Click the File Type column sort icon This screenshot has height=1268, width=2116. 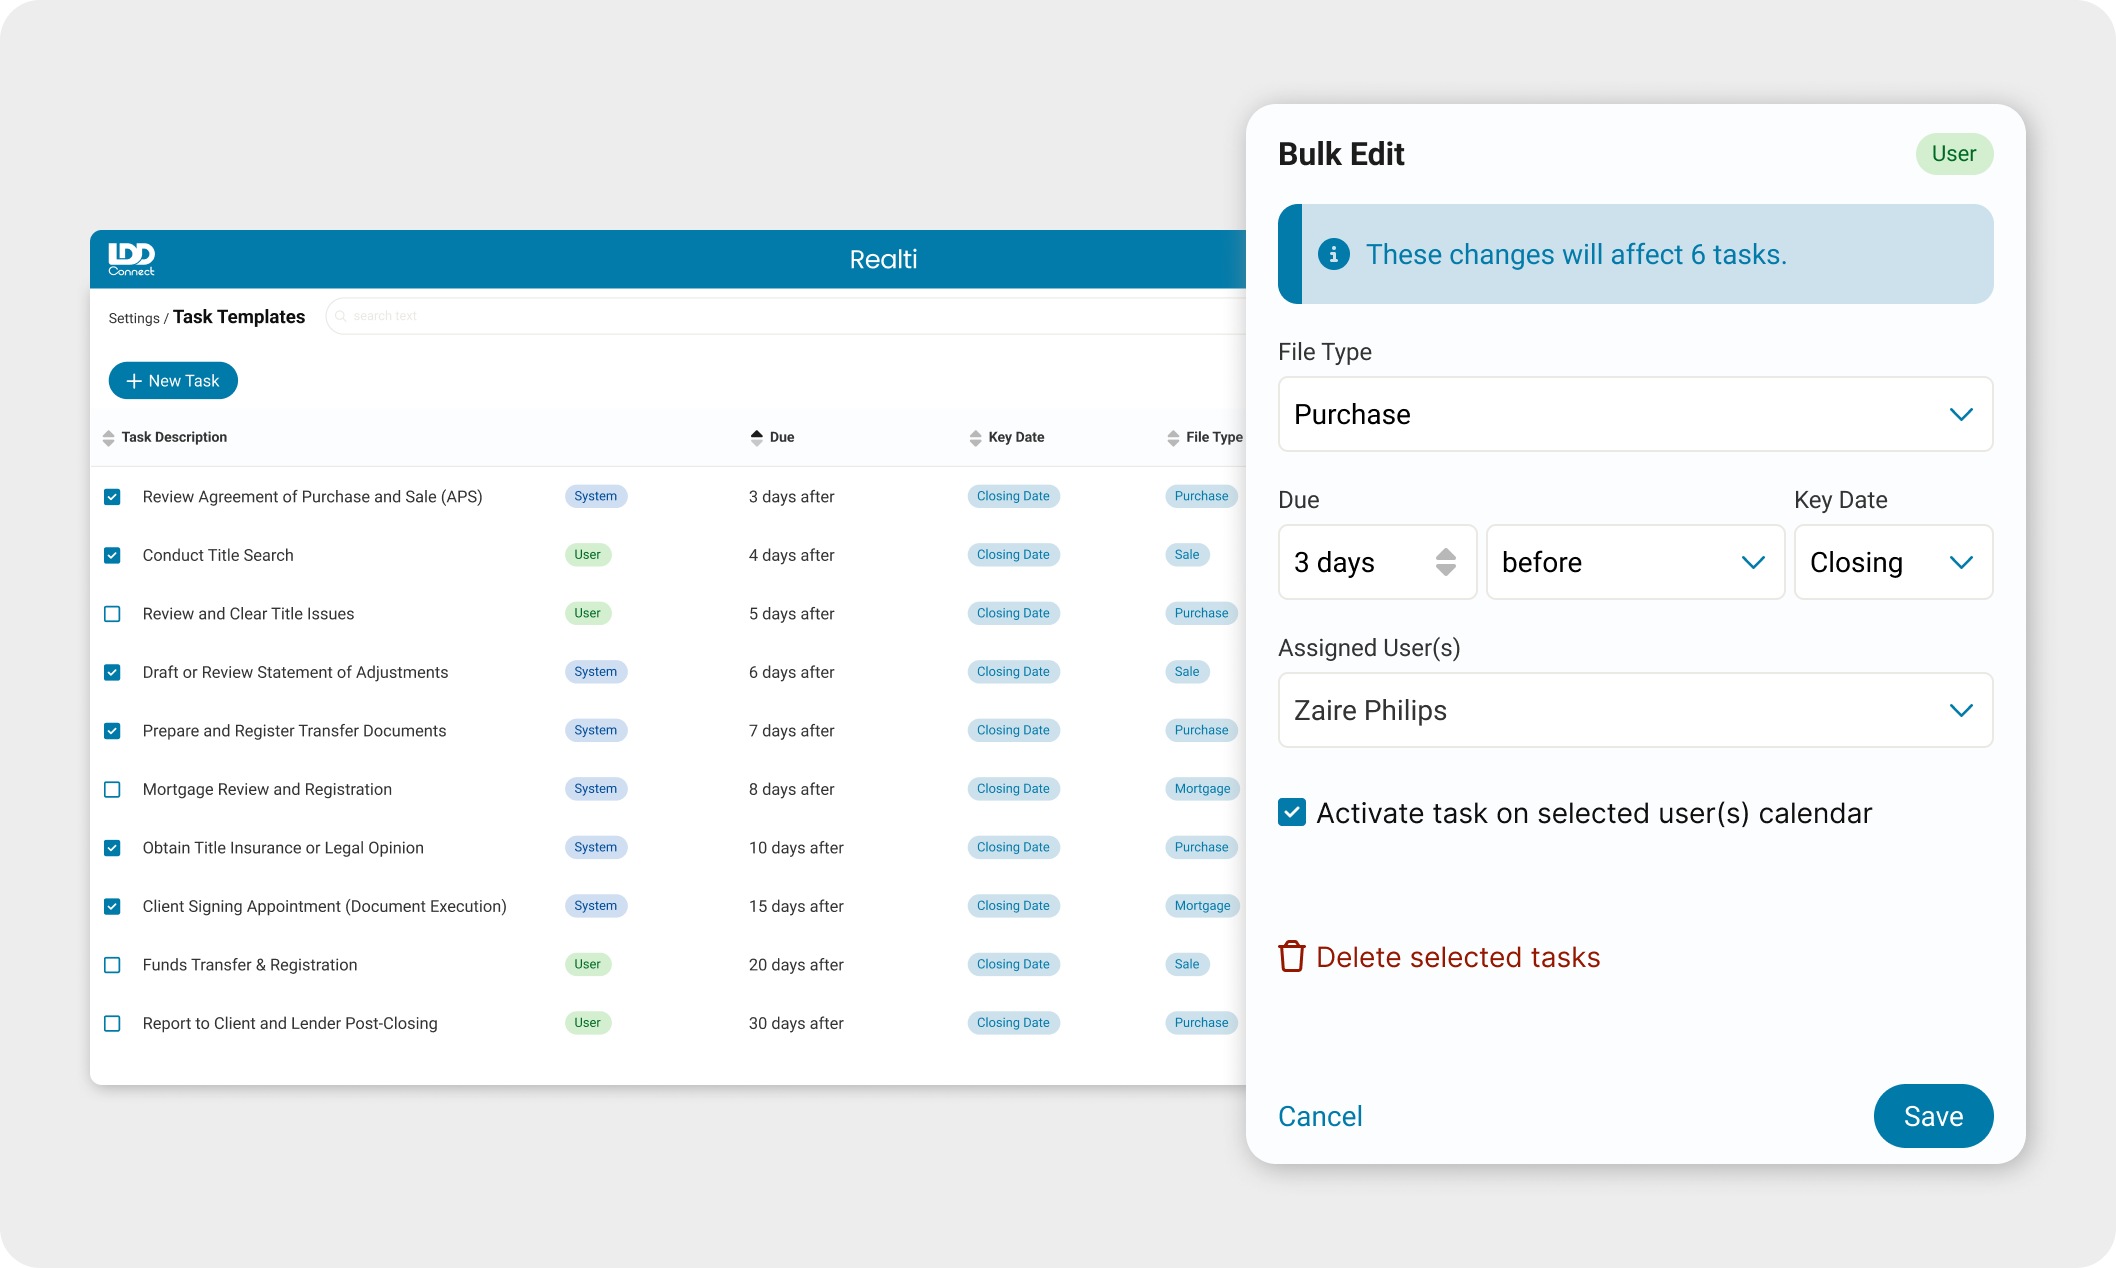coord(1173,438)
